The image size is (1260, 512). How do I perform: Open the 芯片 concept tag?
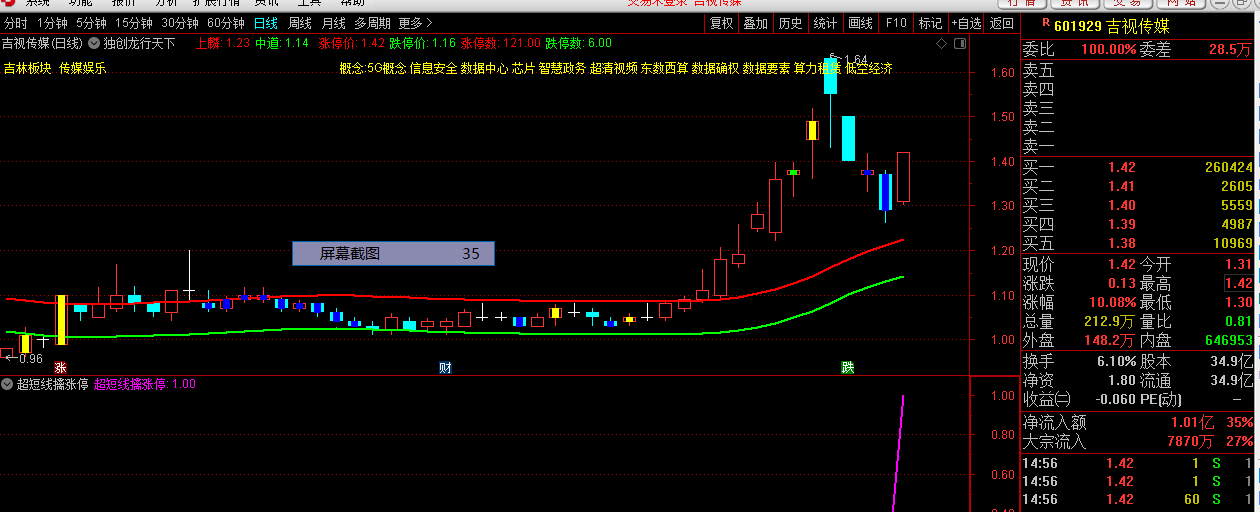coord(523,68)
